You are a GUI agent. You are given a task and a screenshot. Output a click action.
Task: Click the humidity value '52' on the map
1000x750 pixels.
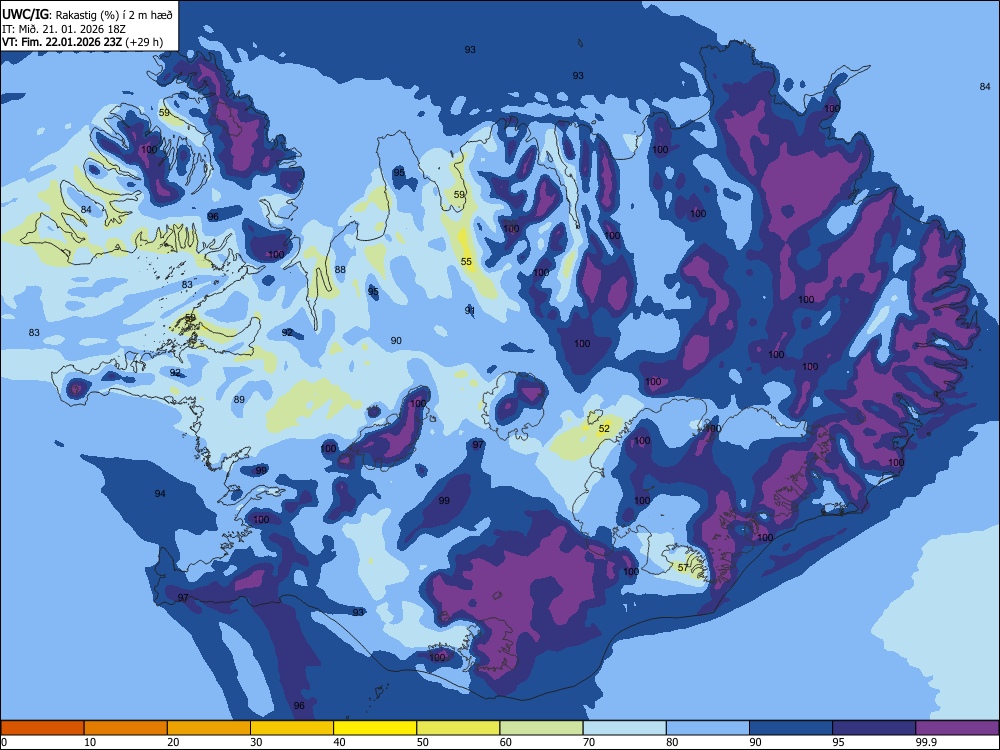[x=604, y=429]
